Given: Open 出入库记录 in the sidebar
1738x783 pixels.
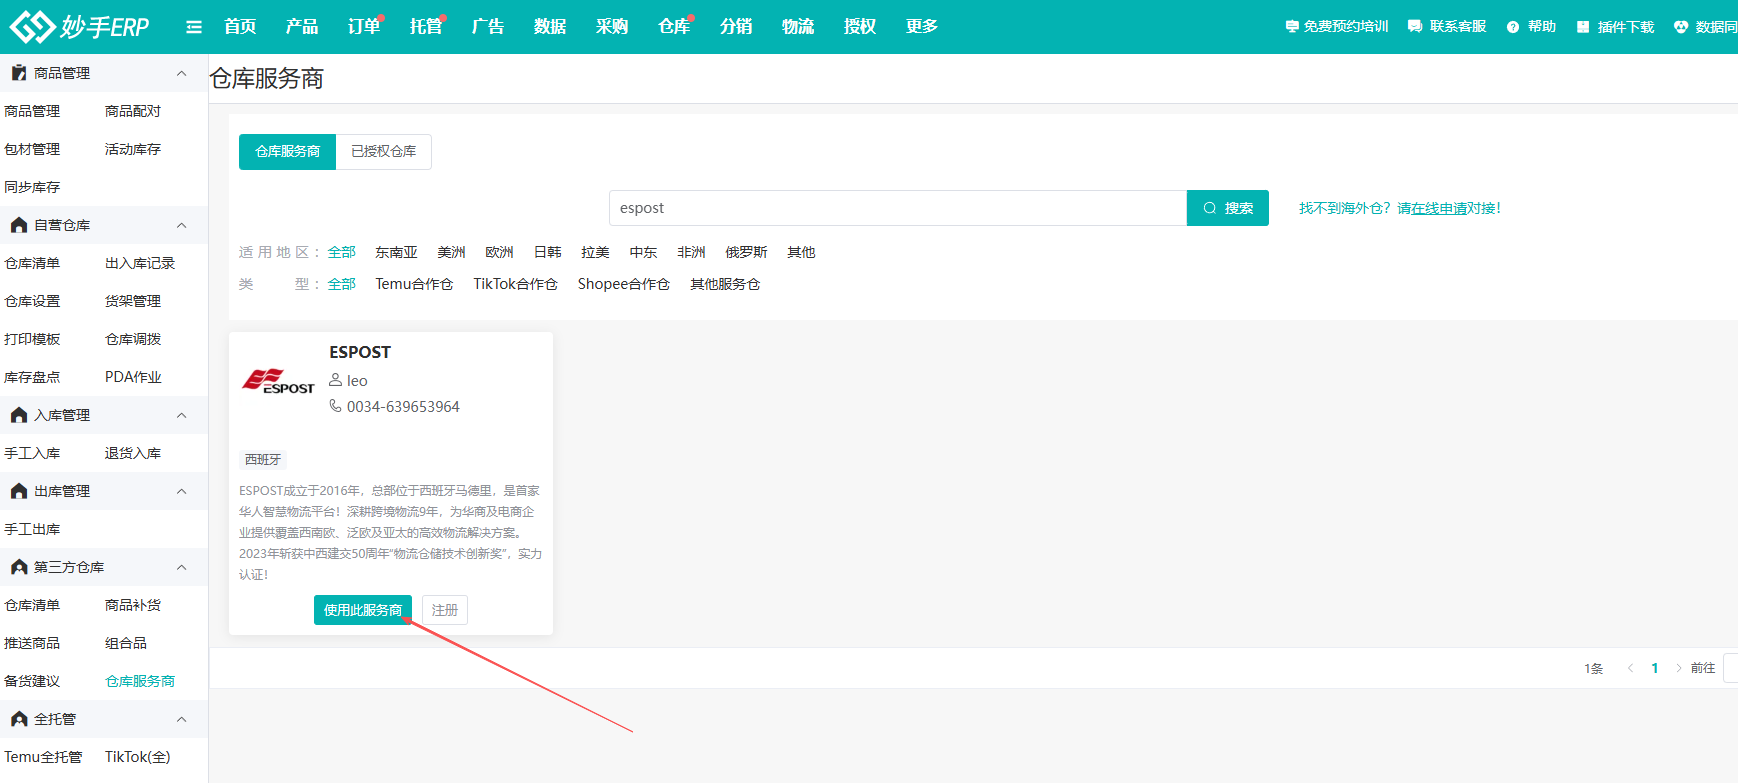Looking at the screenshot, I should [140, 263].
